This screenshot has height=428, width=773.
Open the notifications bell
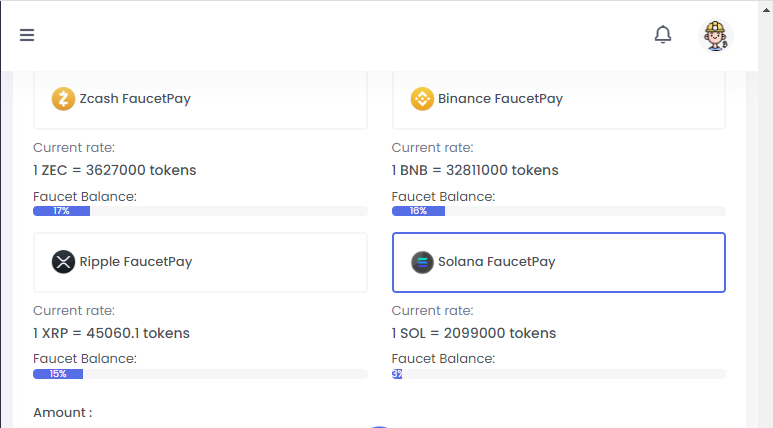coord(663,35)
